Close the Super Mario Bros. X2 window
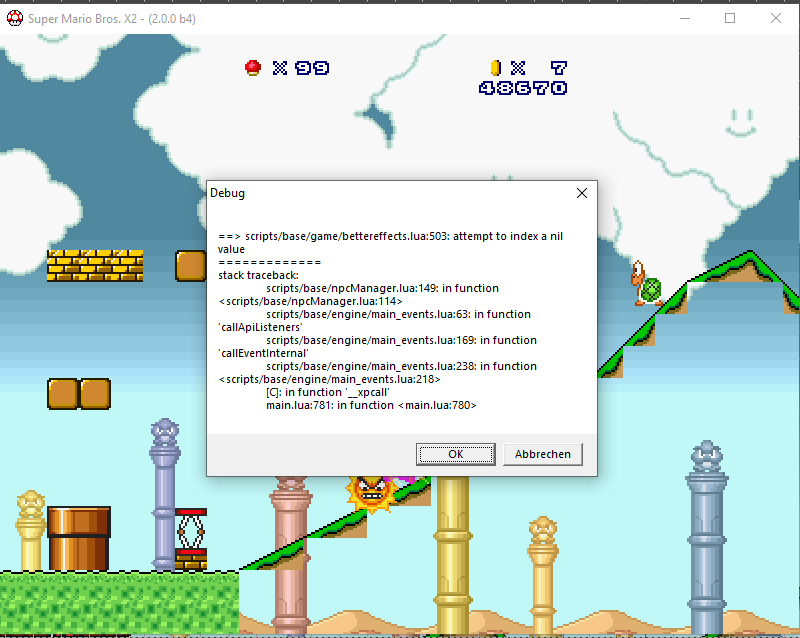800x638 pixels. [x=776, y=18]
